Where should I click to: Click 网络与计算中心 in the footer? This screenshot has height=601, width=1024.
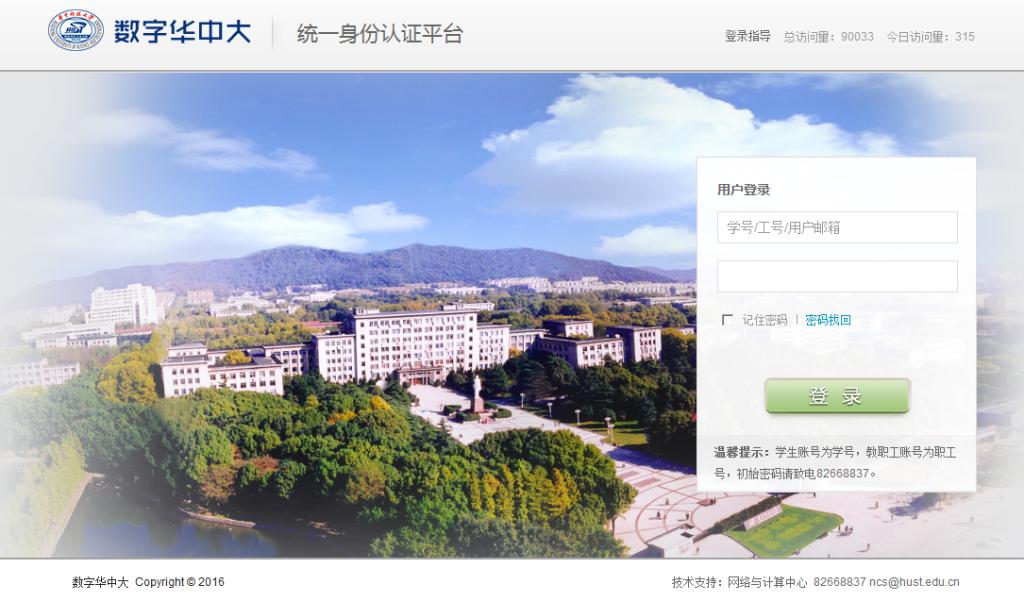pyautogui.click(x=767, y=582)
